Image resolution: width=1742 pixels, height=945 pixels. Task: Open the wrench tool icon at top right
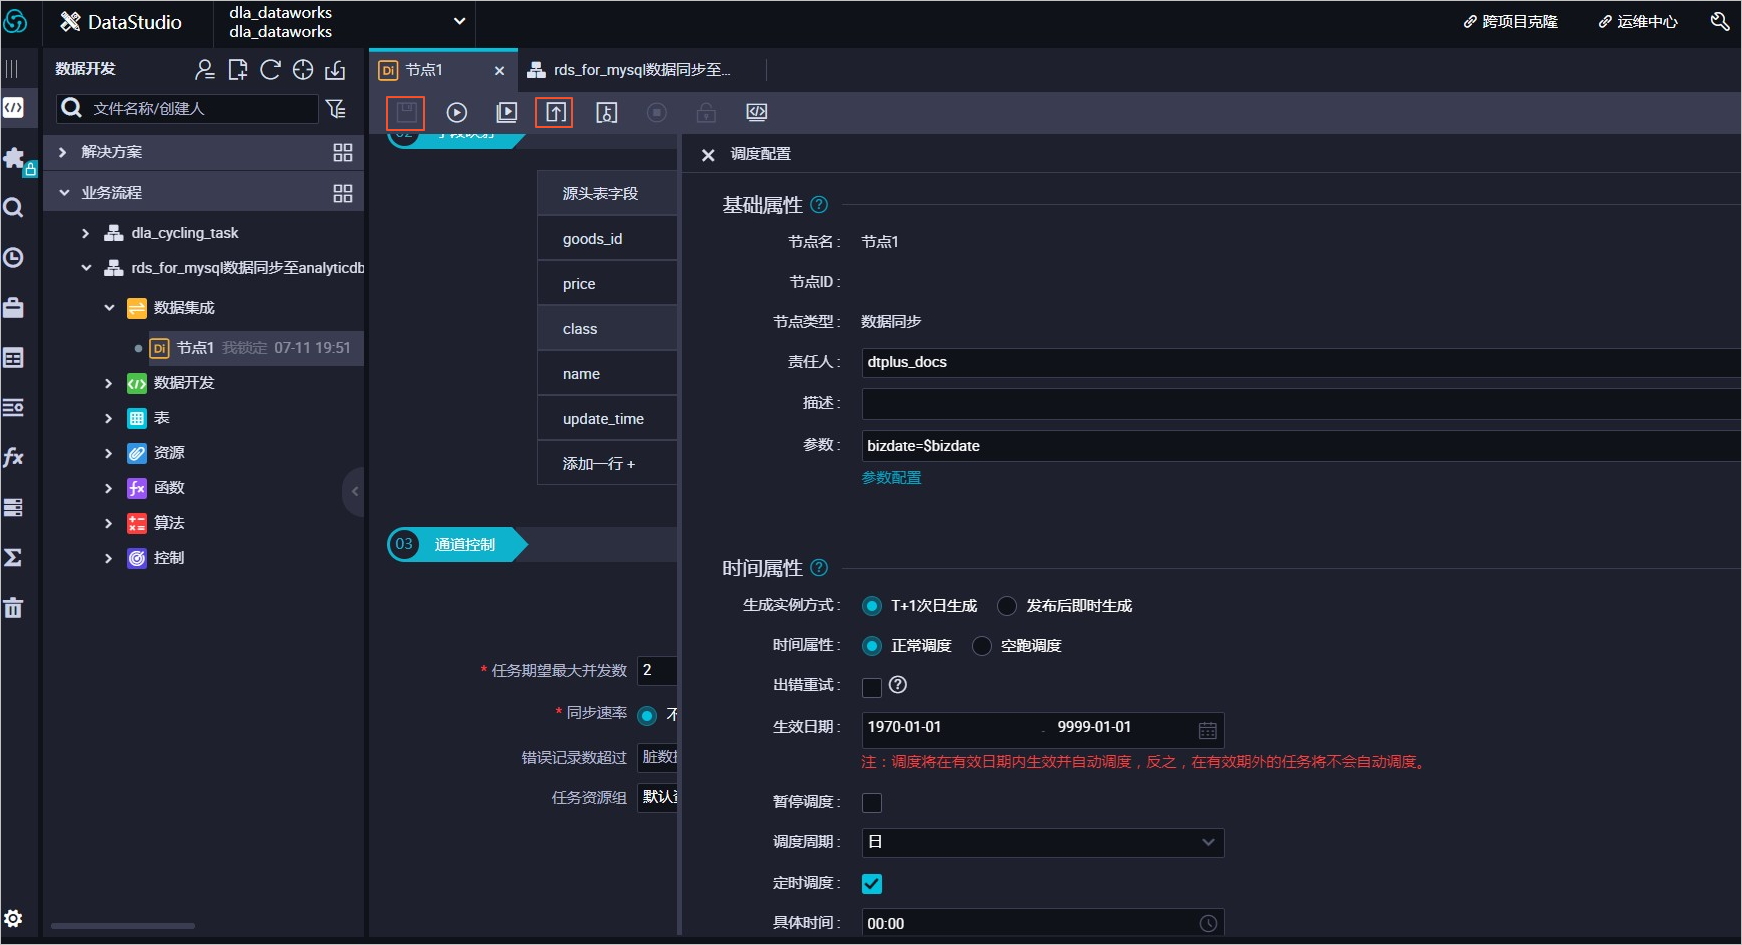point(1720,21)
